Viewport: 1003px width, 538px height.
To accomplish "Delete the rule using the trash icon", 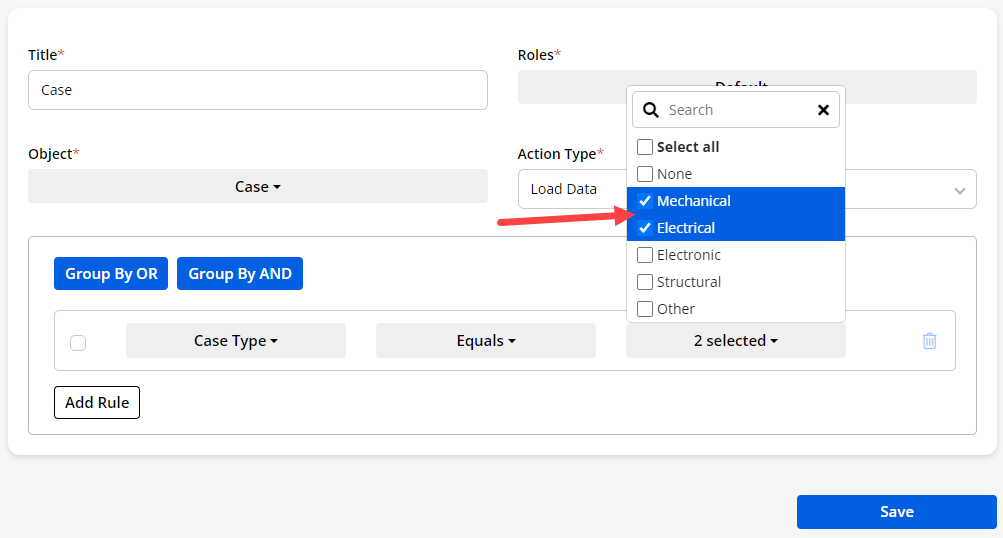I will 929,341.
